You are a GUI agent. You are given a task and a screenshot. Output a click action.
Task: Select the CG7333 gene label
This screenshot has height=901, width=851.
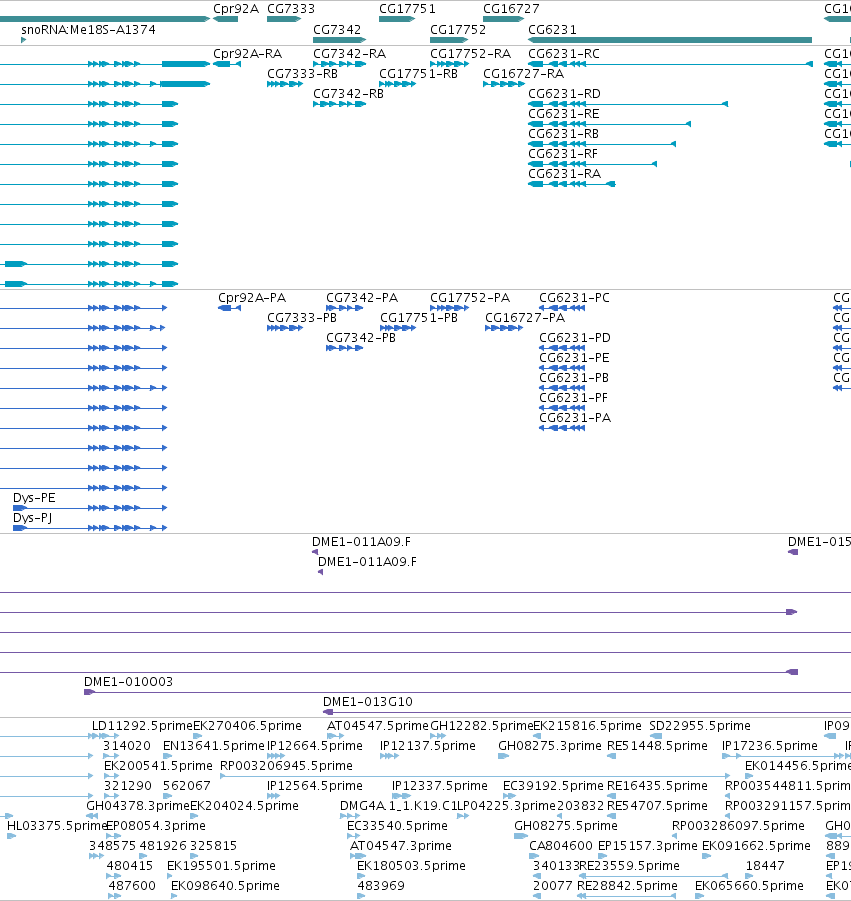[291, 9]
